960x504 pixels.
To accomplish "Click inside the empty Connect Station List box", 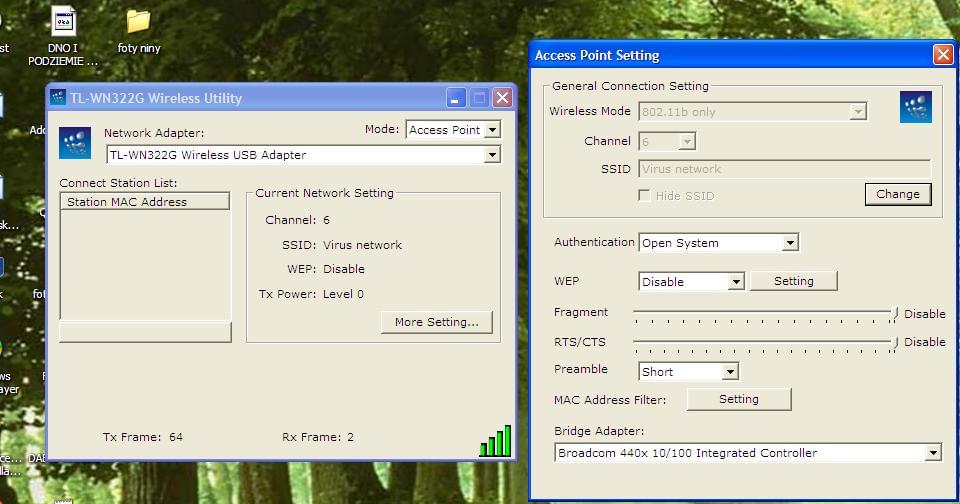I will pos(145,265).
